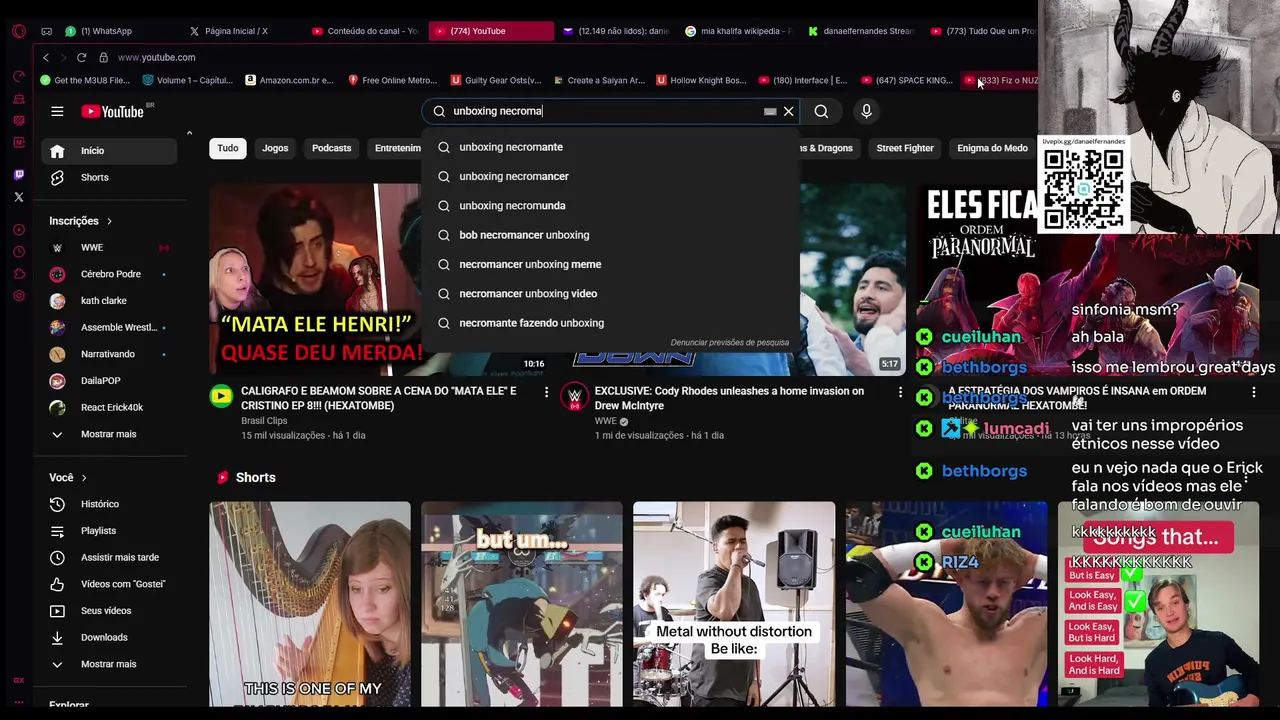Select suggestion 'unboxing necromante'
Image resolution: width=1280 pixels, height=720 pixels.
tap(611, 147)
